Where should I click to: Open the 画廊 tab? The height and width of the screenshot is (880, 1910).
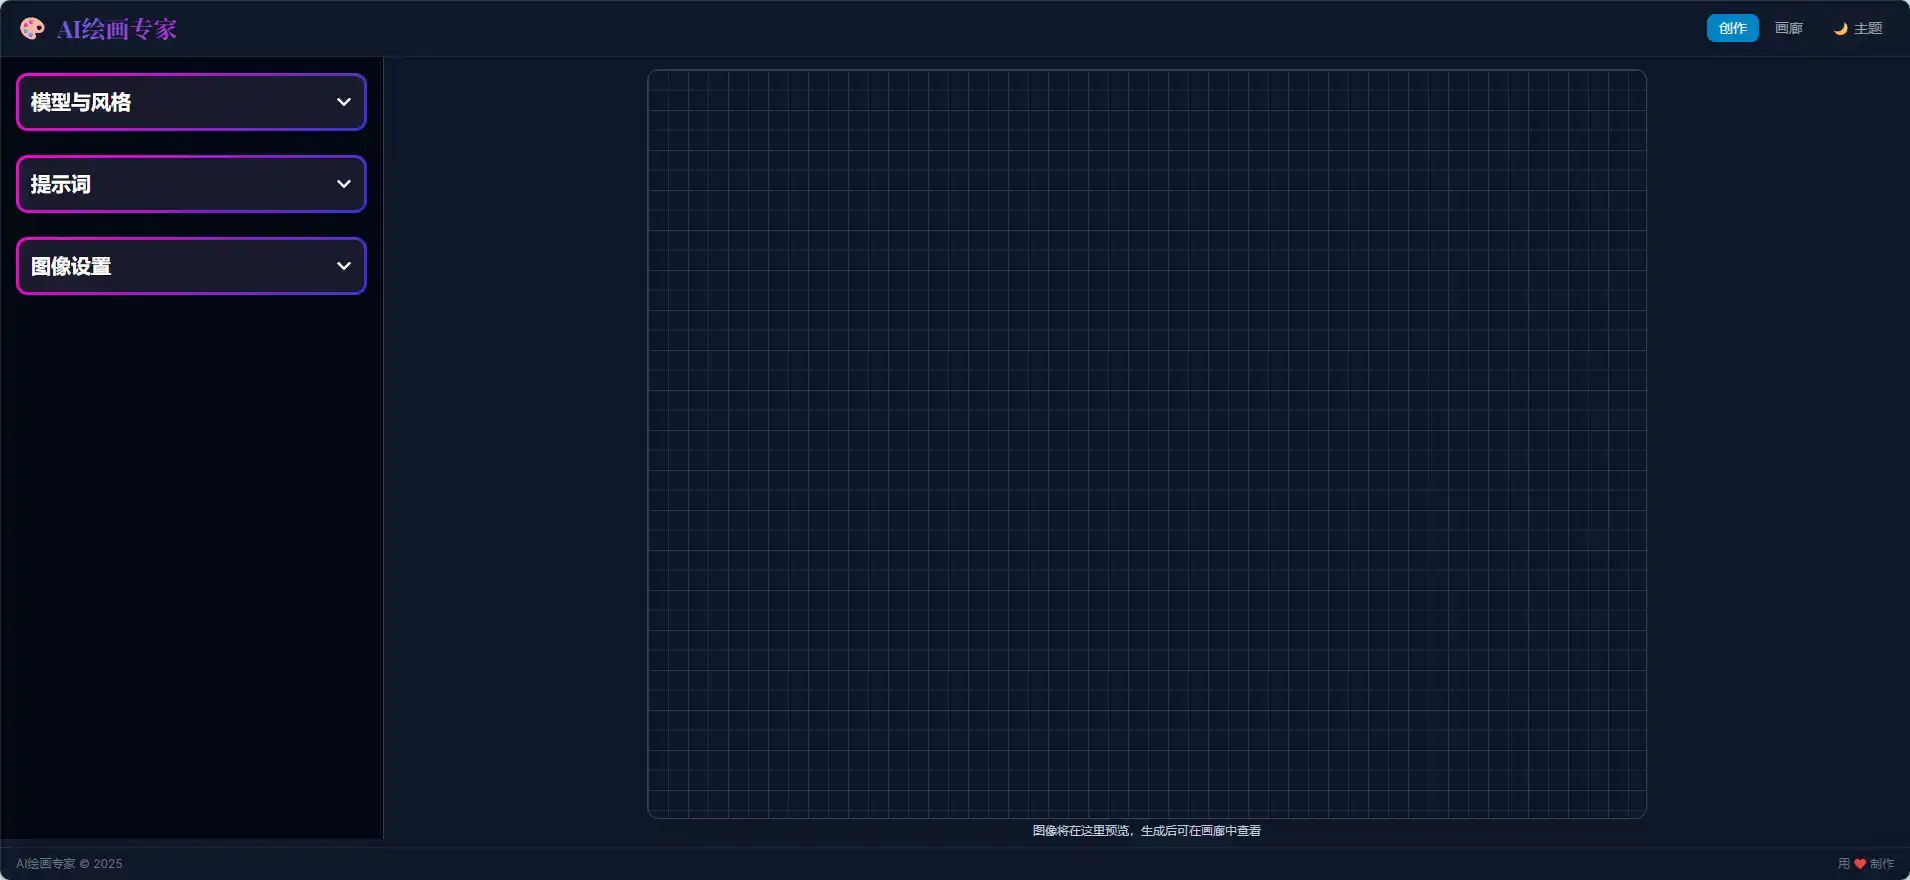[1788, 28]
